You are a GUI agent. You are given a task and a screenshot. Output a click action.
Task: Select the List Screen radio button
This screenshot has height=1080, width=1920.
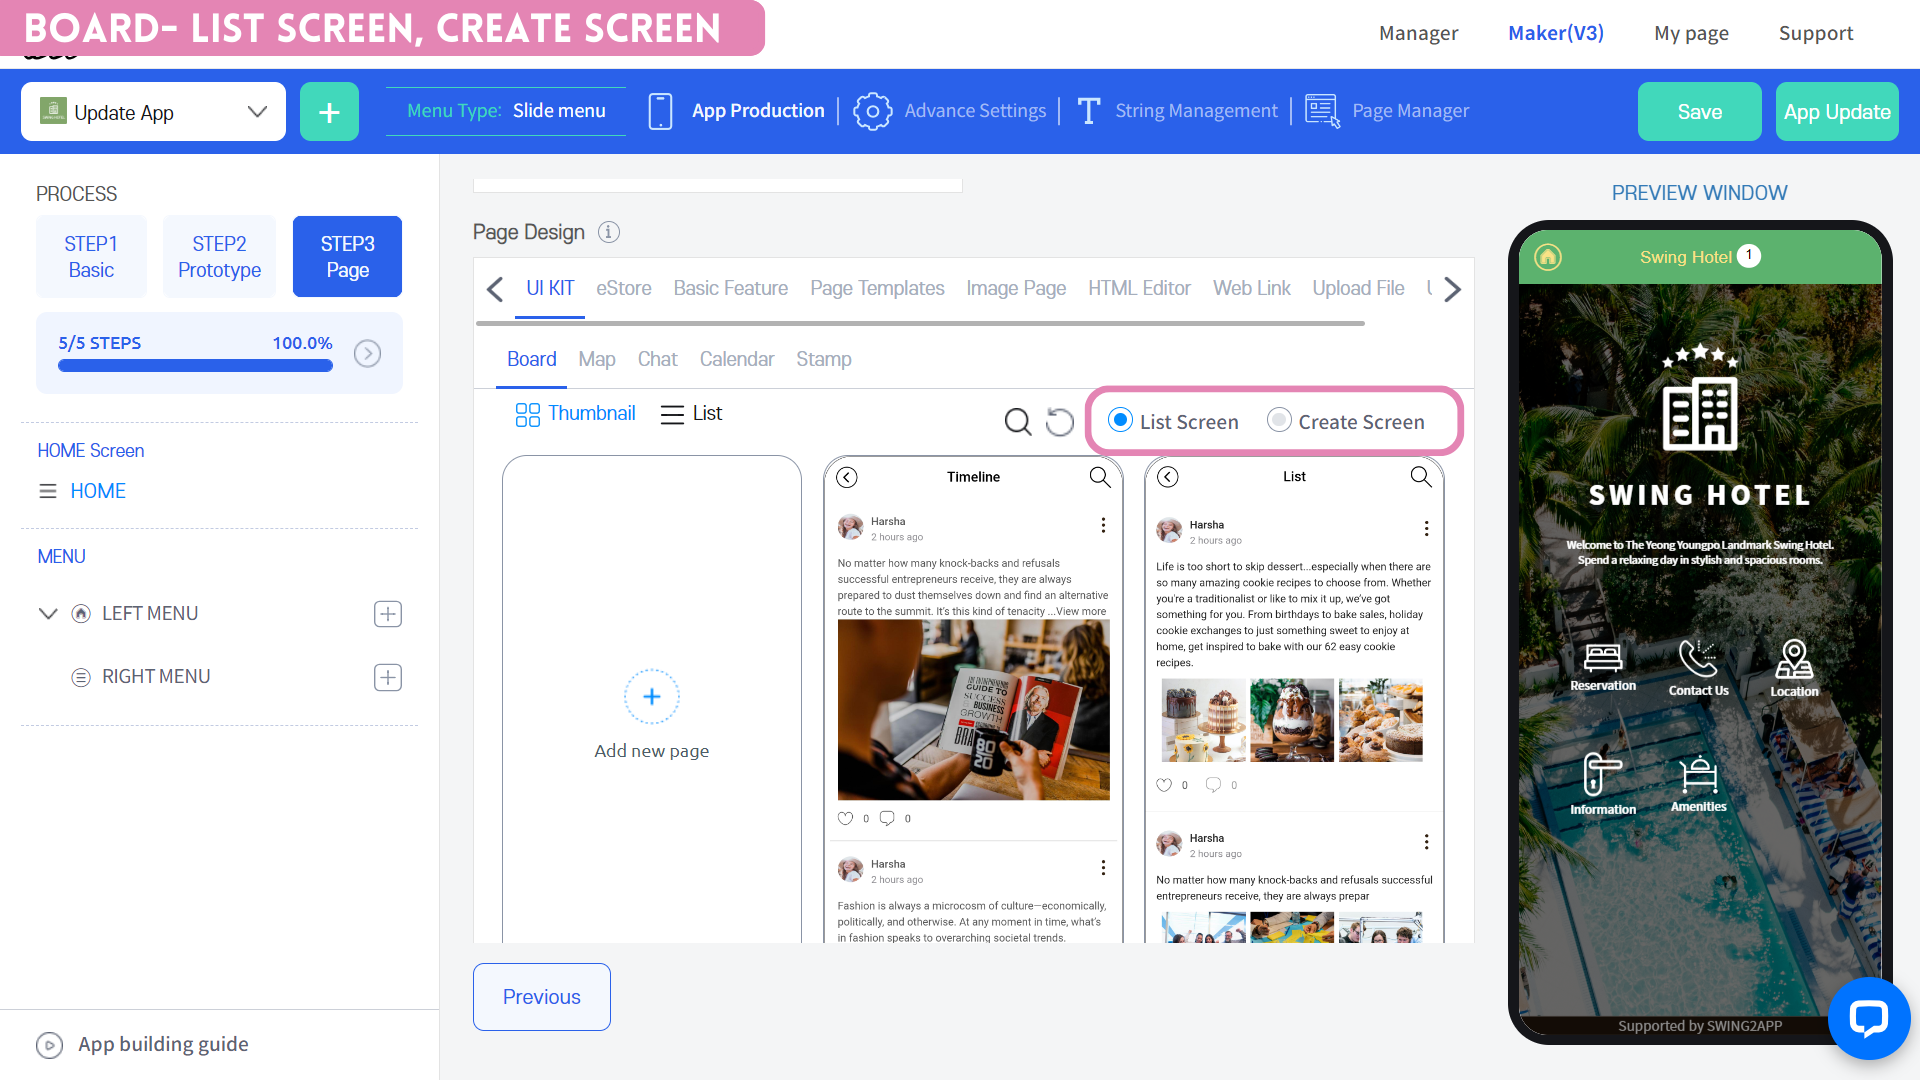click(x=1121, y=421)
